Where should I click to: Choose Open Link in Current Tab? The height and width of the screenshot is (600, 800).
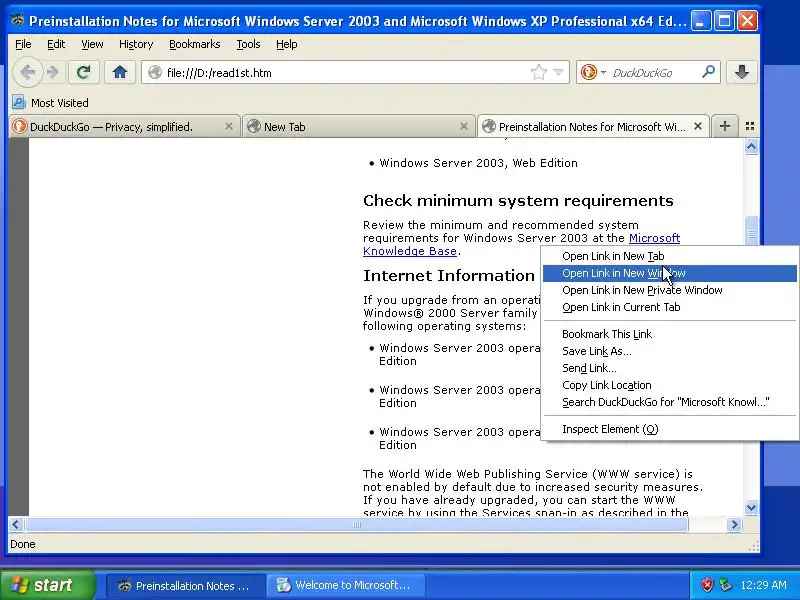669,307
